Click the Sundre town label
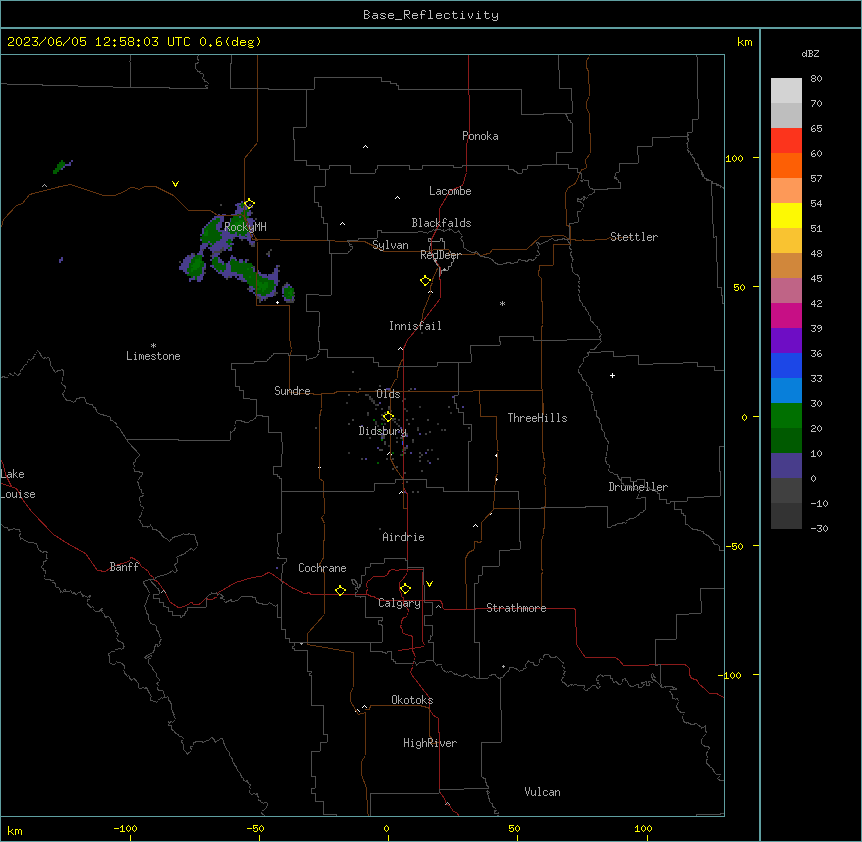862x842 pixels. tap(292, 391)
